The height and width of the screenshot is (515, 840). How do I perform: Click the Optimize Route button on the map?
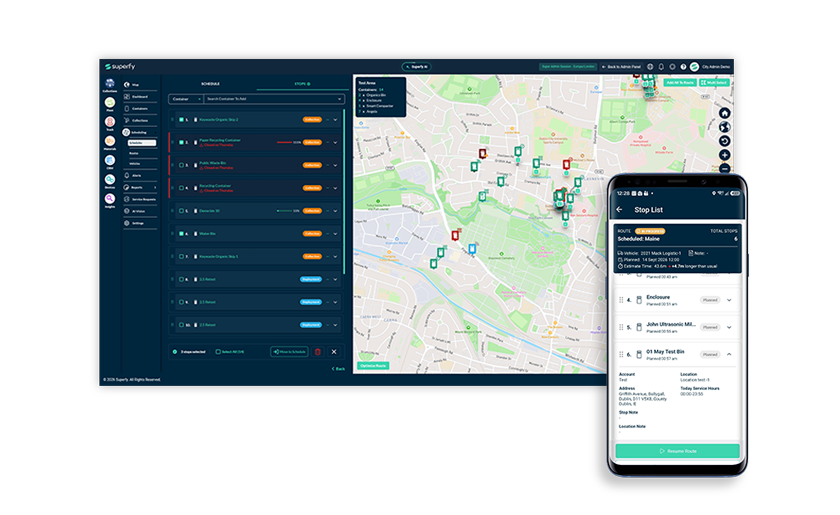[373, 365]
